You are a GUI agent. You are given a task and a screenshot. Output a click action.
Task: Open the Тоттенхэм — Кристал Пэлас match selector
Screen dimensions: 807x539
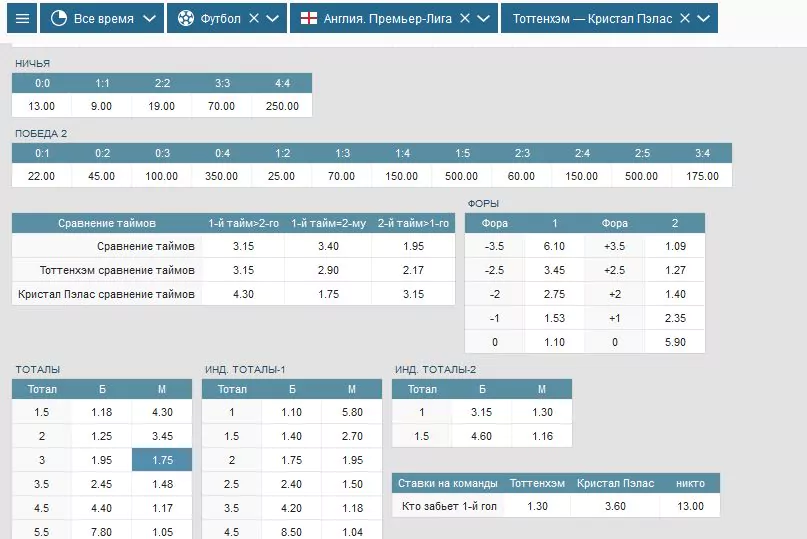609,19
